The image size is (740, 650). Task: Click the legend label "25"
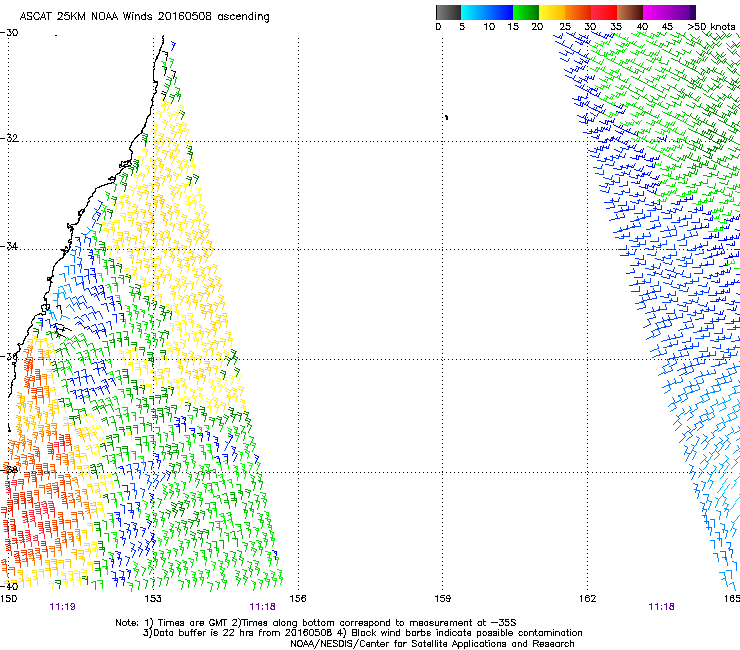[x=565, y=27]
